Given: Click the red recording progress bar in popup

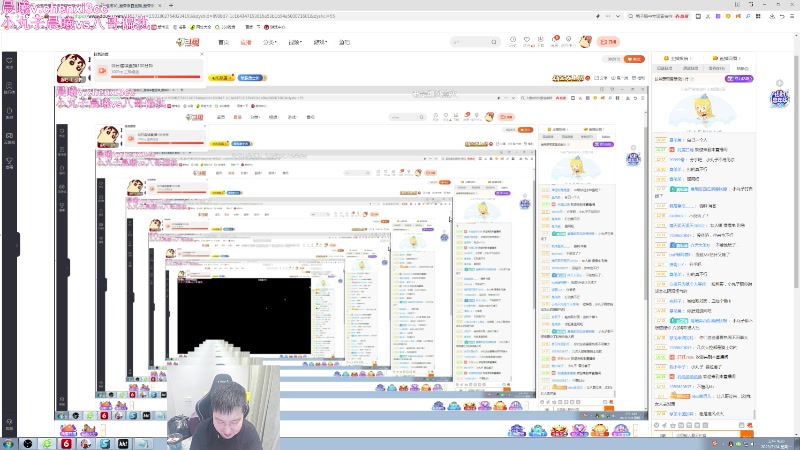Looking at the screenshot, I should pos(156,77).
